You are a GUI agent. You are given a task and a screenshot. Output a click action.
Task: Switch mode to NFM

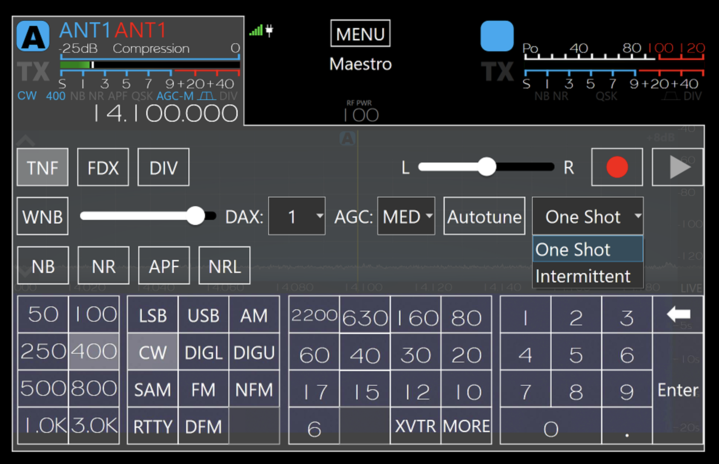click(x=254, y=389)
